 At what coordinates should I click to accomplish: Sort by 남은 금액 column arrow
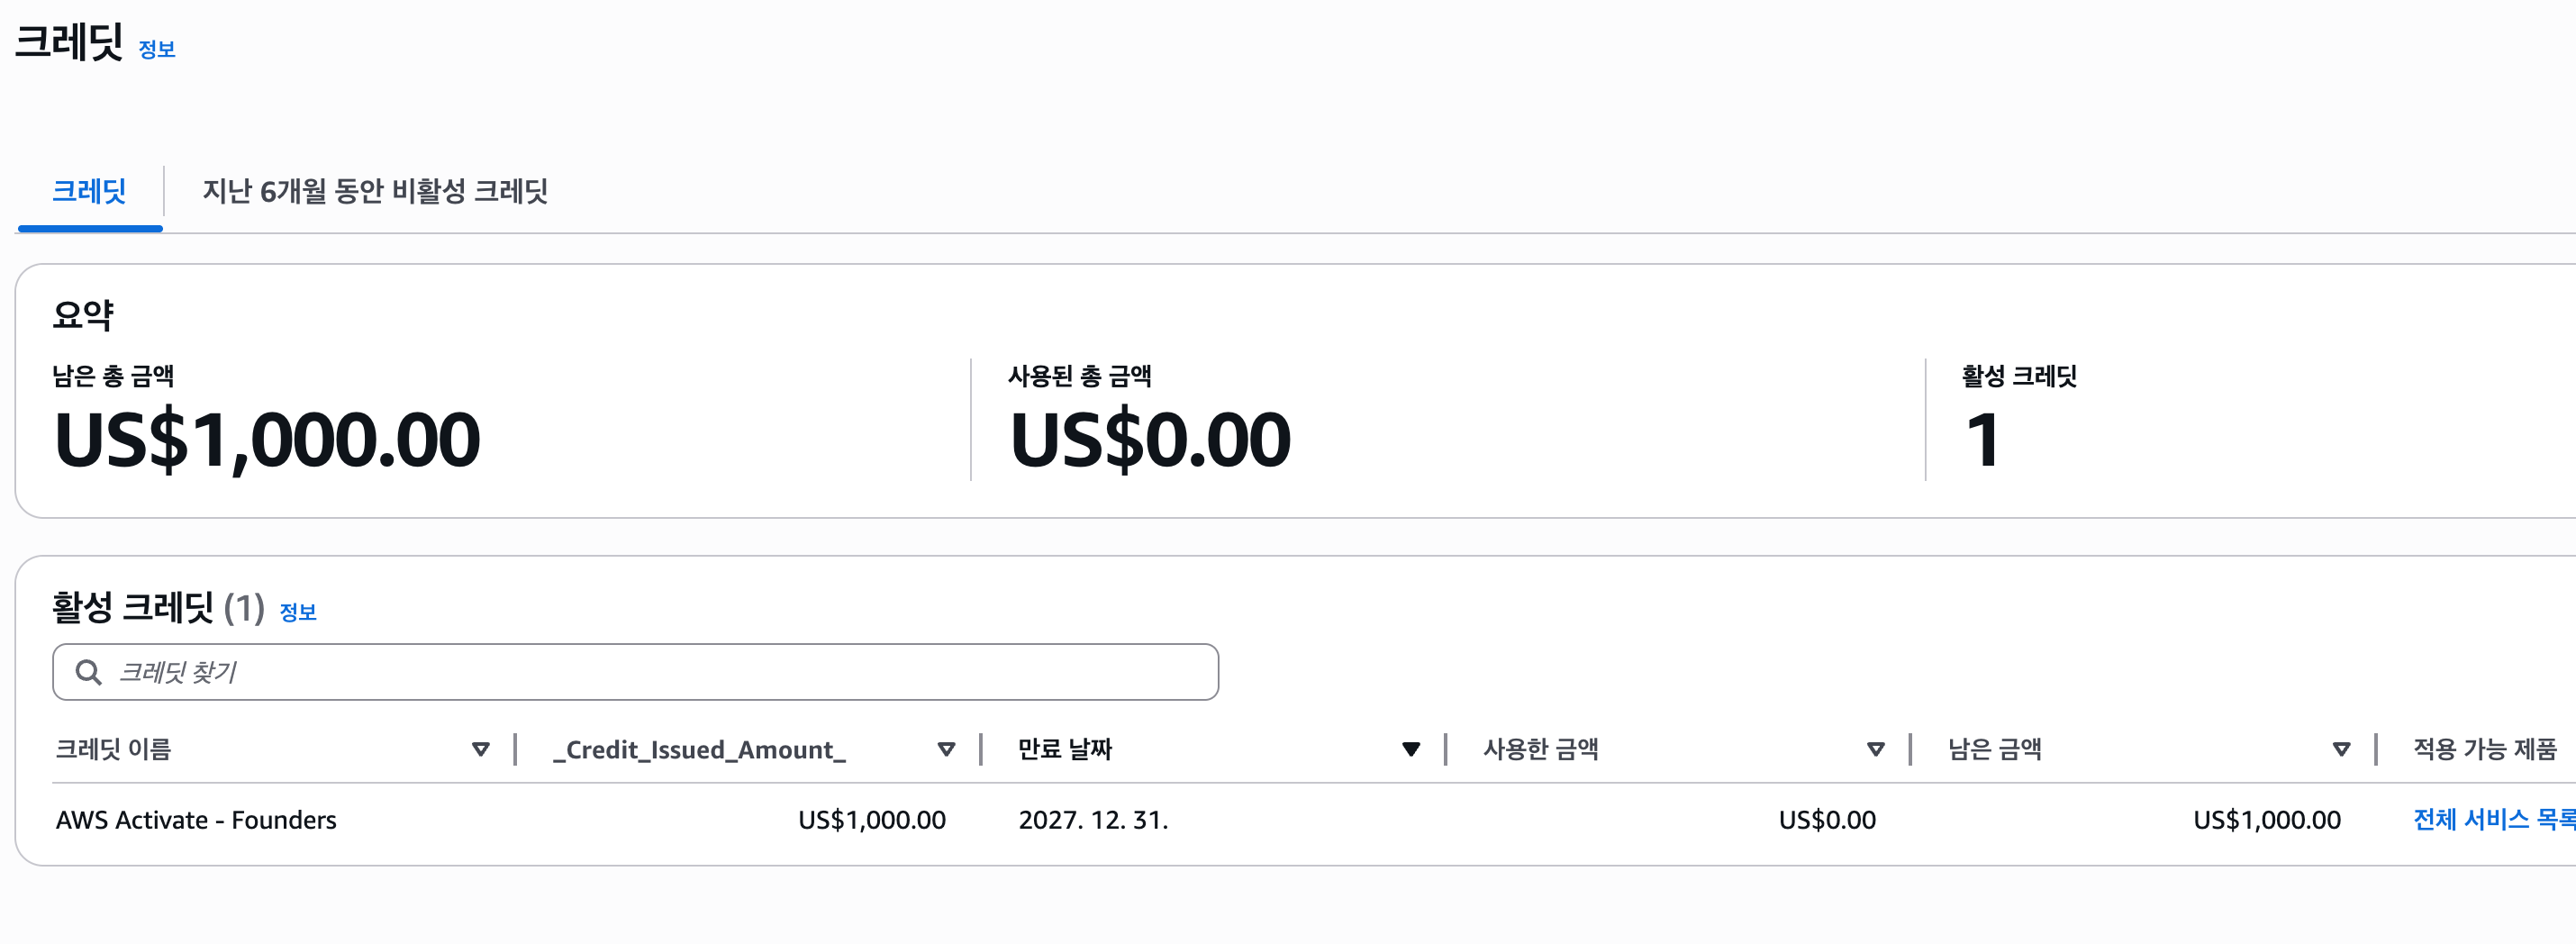tap(2341, 749)
